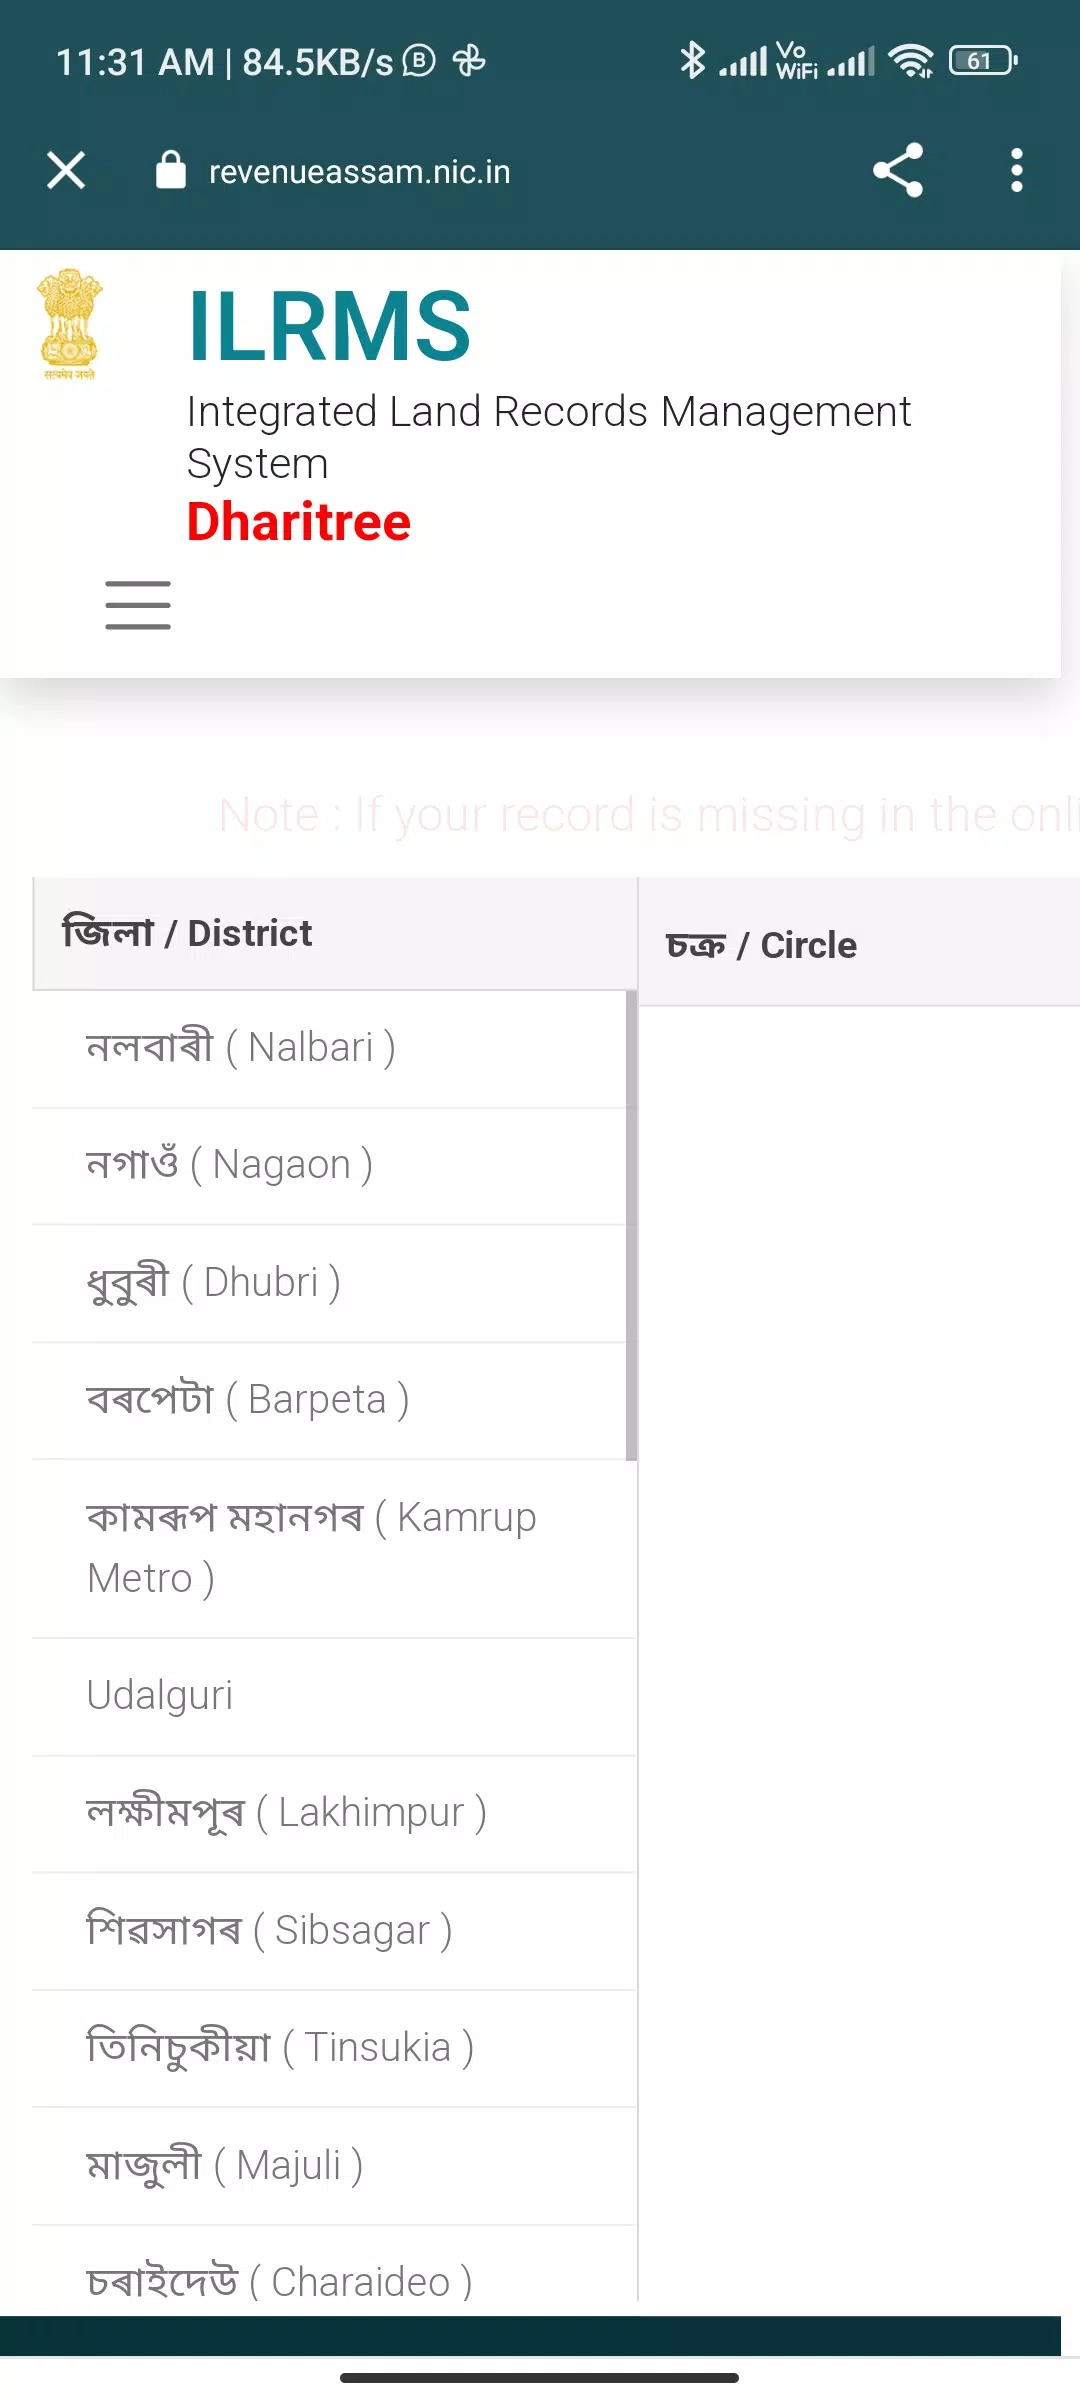
Task: Click the district list scrollbar
Action: (x=631, y=1226)
